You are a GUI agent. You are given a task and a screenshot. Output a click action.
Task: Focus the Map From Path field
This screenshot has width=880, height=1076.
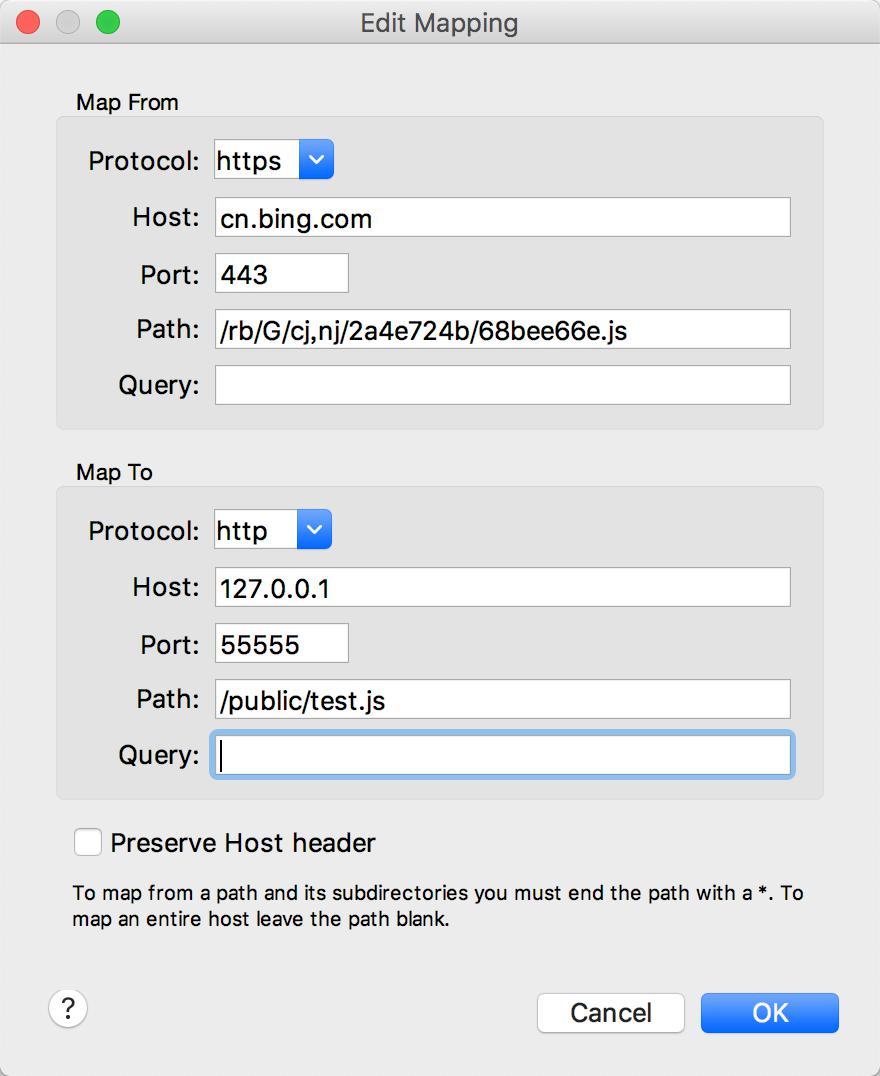click(502, 330)
